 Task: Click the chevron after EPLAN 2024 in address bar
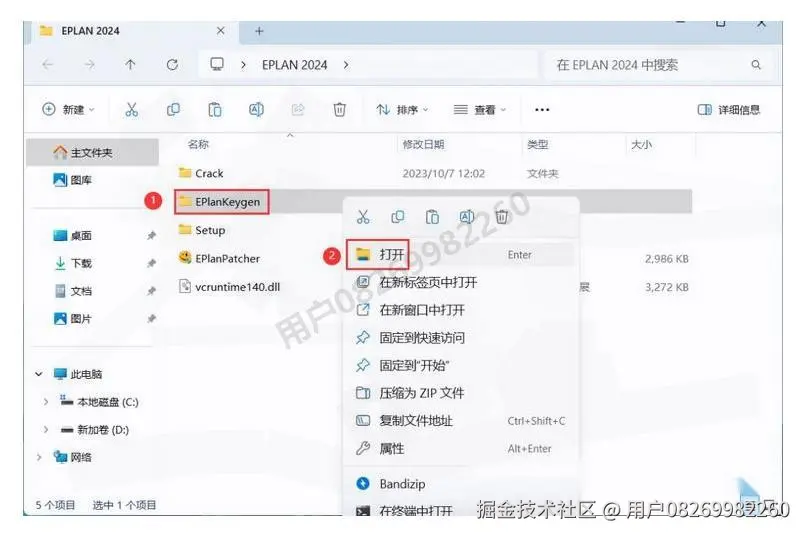coord(346,65)
